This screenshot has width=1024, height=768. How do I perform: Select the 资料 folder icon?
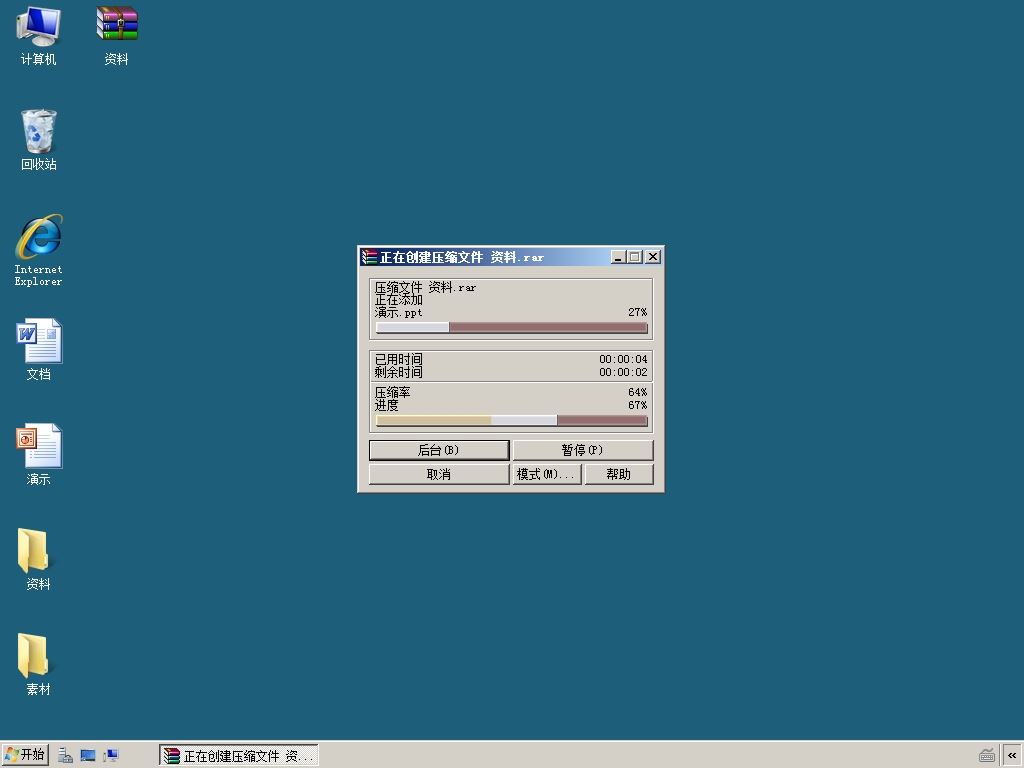pos(38,560)
